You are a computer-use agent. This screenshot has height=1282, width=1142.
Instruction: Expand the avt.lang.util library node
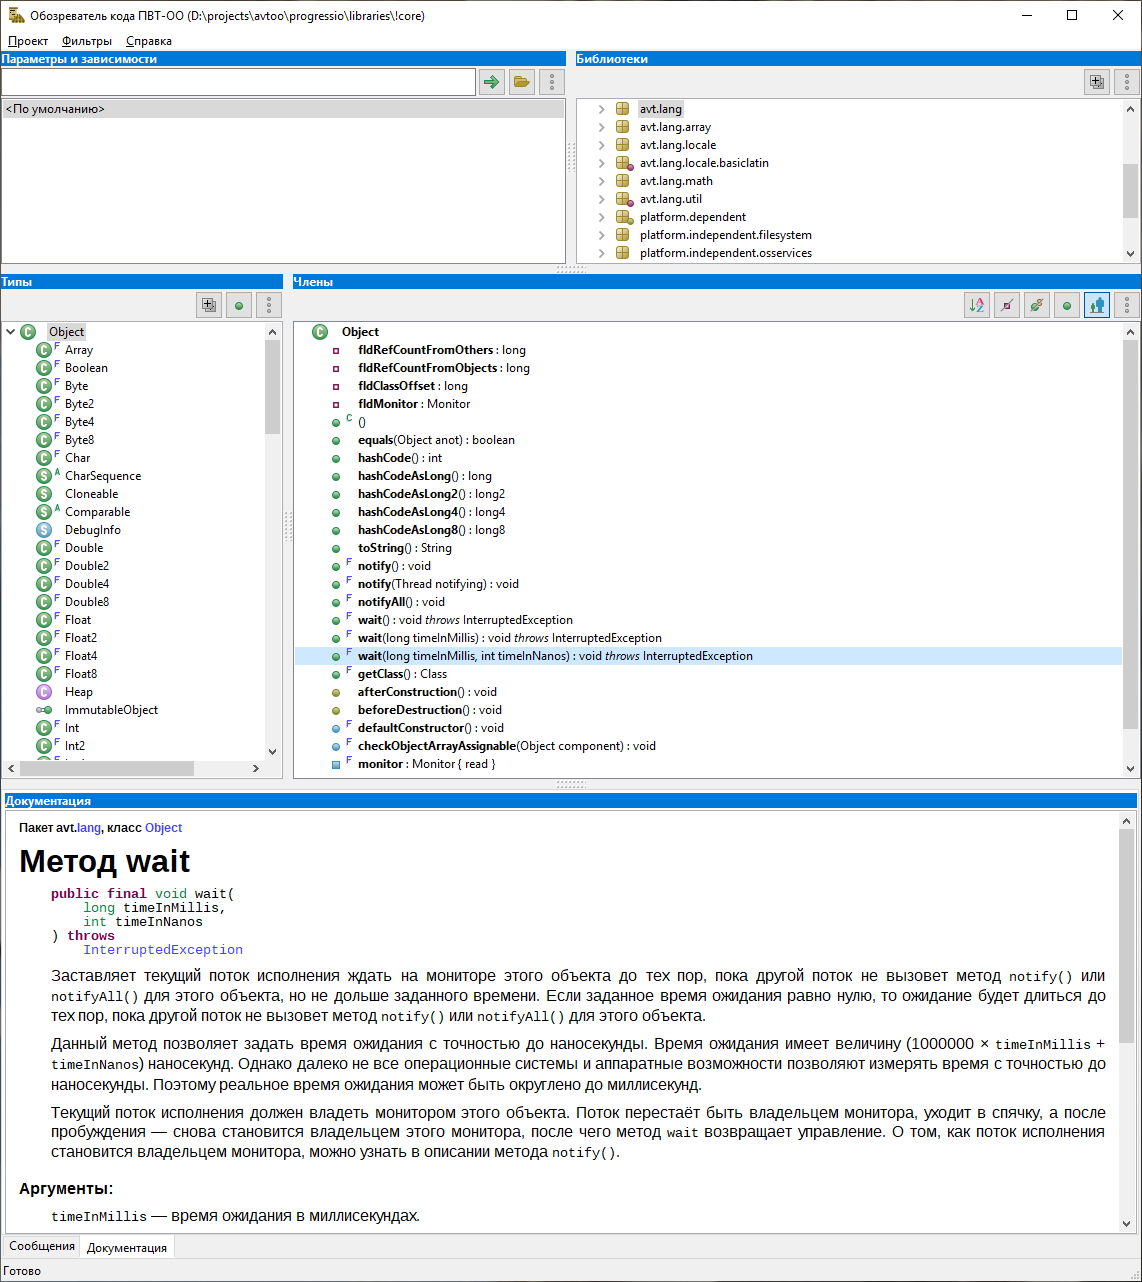point(601,199)
